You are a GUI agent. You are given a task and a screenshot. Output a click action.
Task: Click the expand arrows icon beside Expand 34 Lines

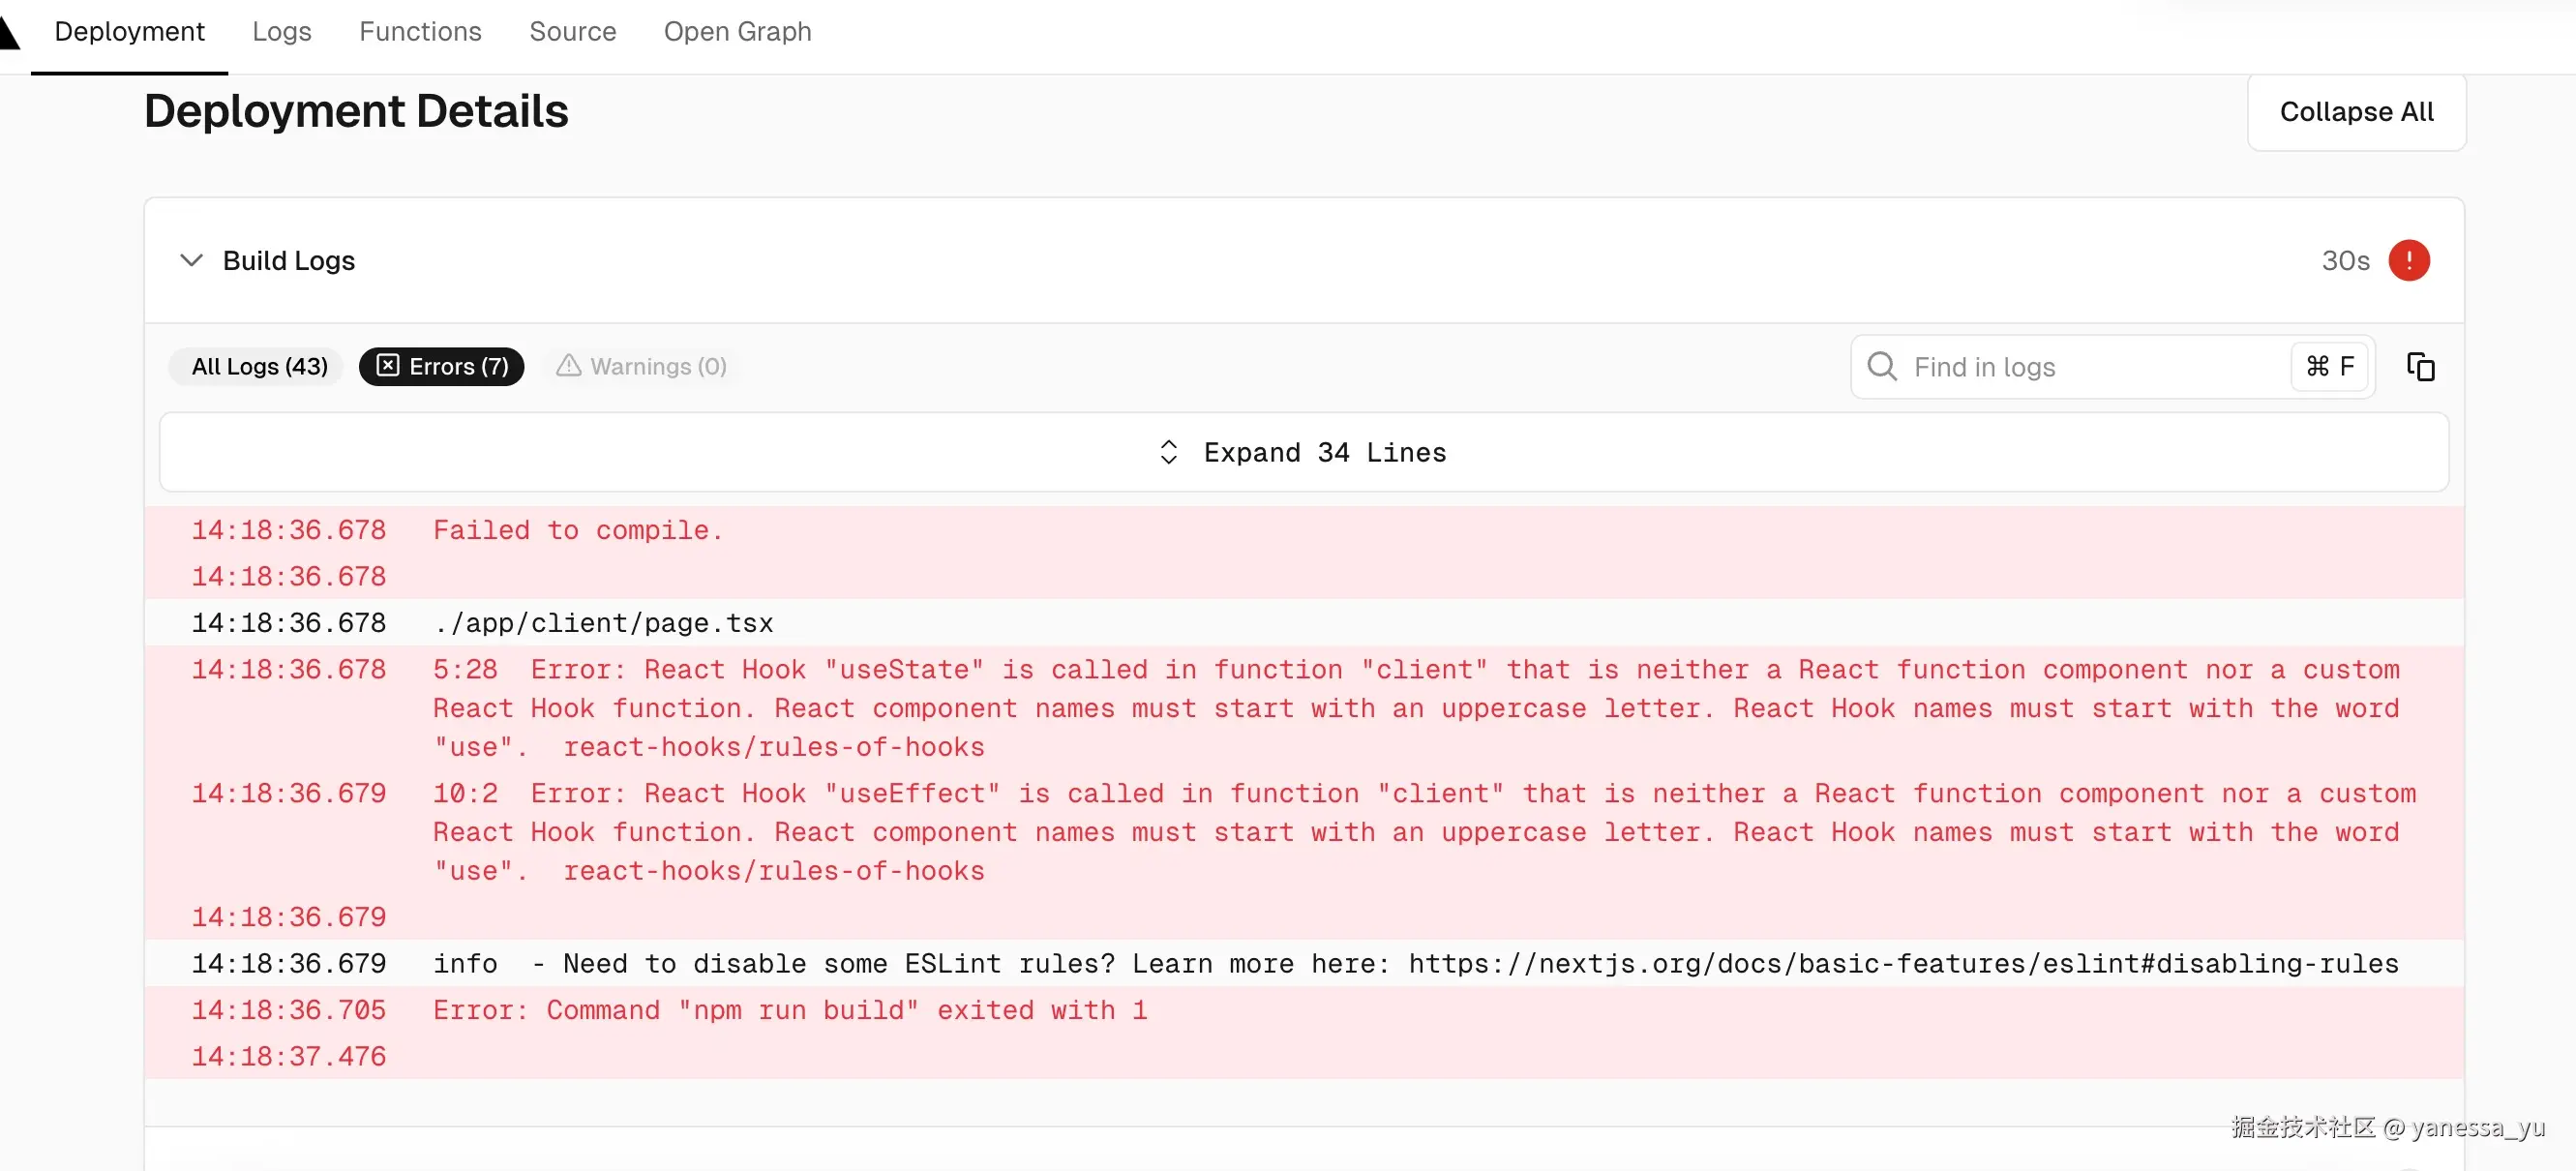point(1168,453)
